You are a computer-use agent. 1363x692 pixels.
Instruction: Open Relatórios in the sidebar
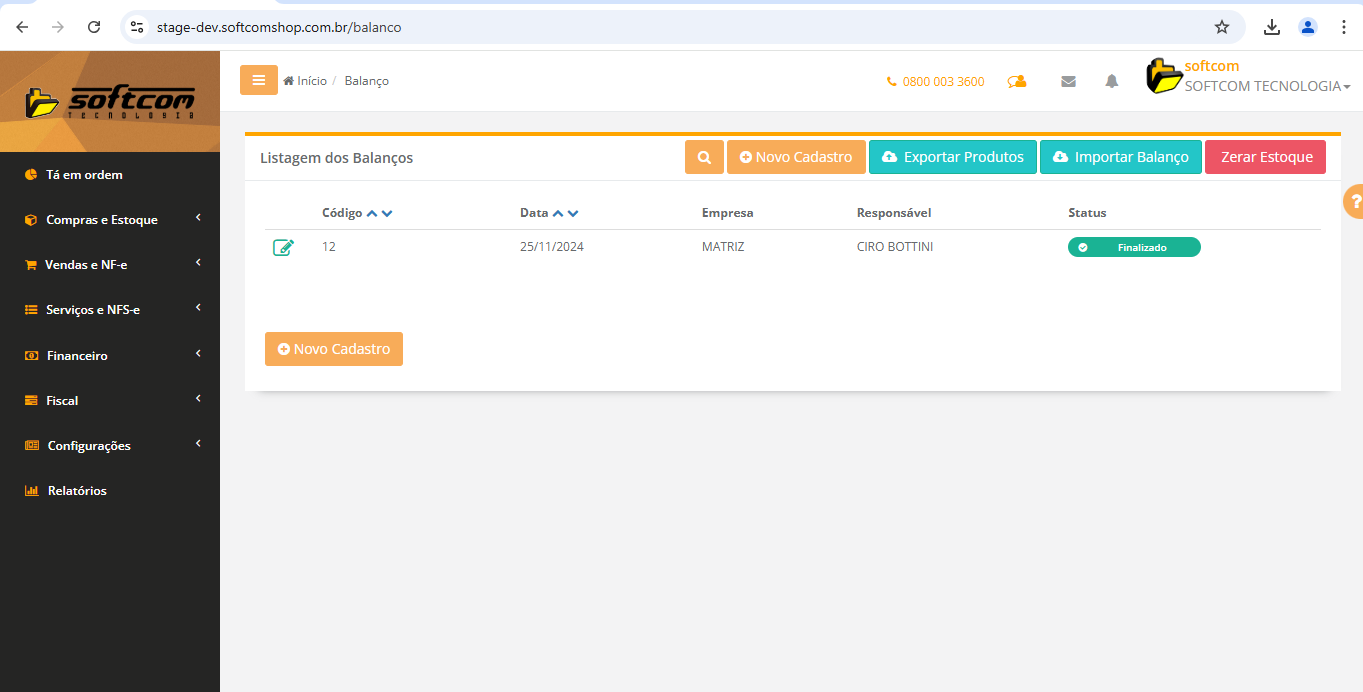tap(77, 491)
